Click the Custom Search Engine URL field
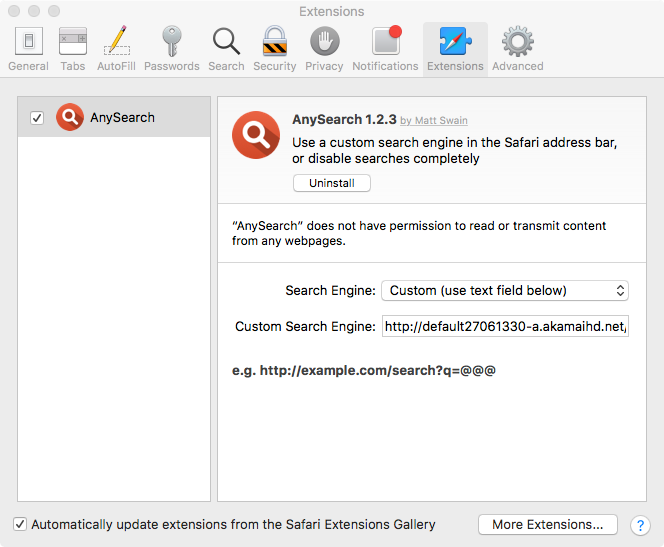The height and width of the screenshot is (547, 664). 505,326
